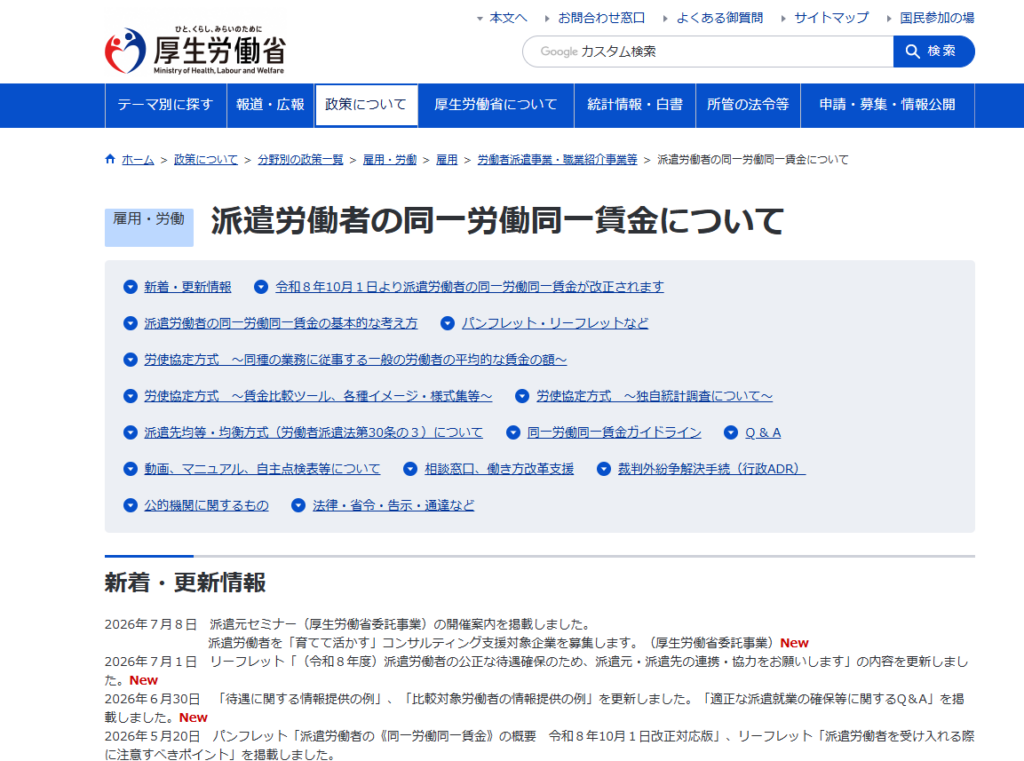
Task: Click arrow icon beside 平均的な賃金の額 link
Action: coord(131,360)
